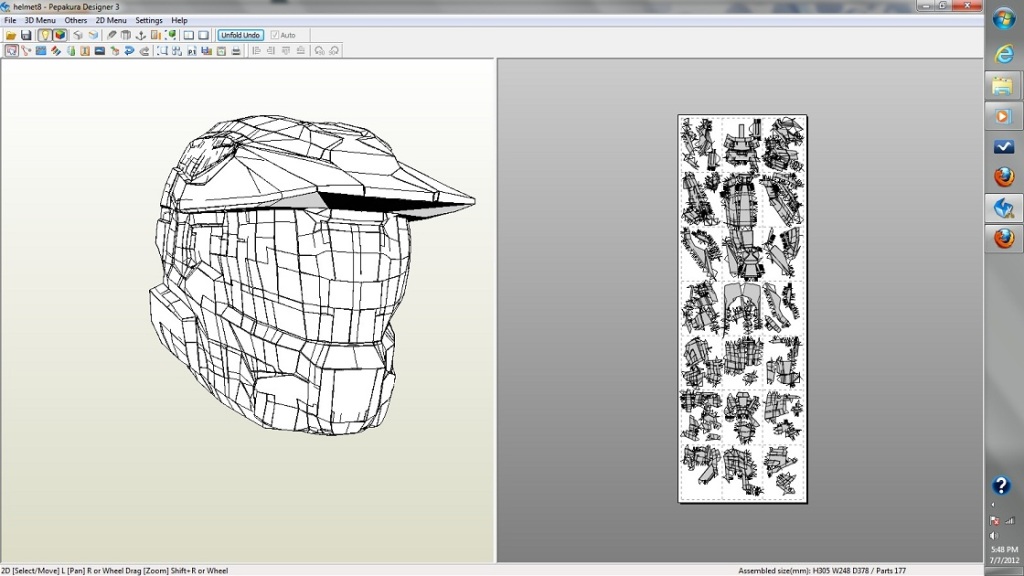Click the Save floppy disk icon
This screenshot has height=576, width=1024.
point(26,35)
